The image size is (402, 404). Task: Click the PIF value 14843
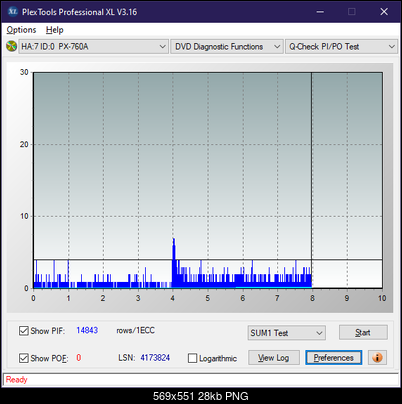(87, 330)
